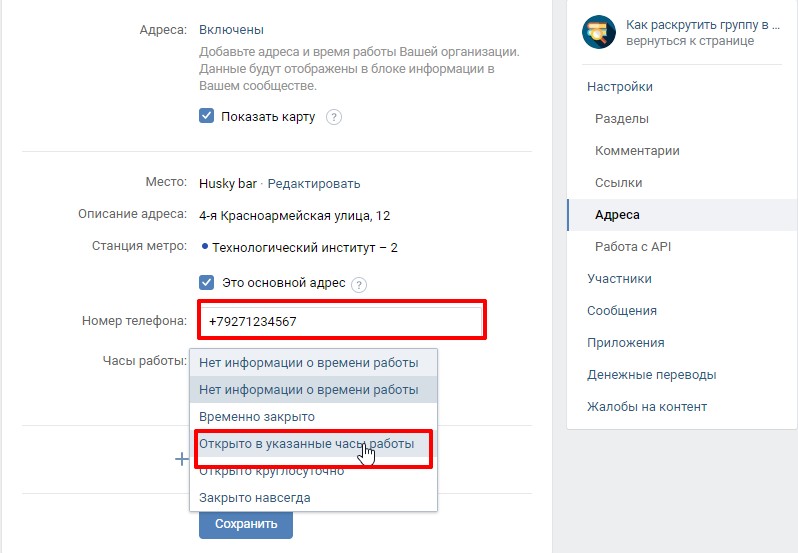This screenshot has height=553, width=798.
Task: Toggle the Это основной адрес checkbox
Action: (206, 282)
